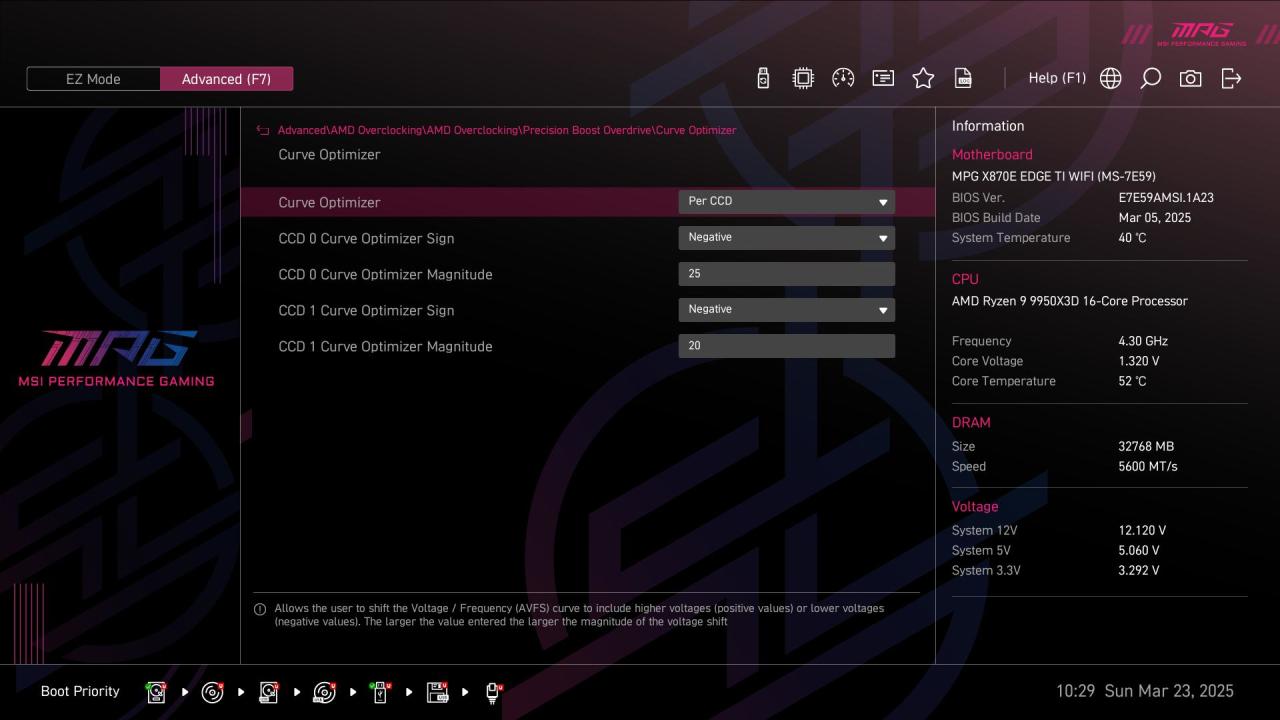Click the CCD 1 Curve Optimizer Magnitude label
This screenshot has width=1280, height=720.
385,346
